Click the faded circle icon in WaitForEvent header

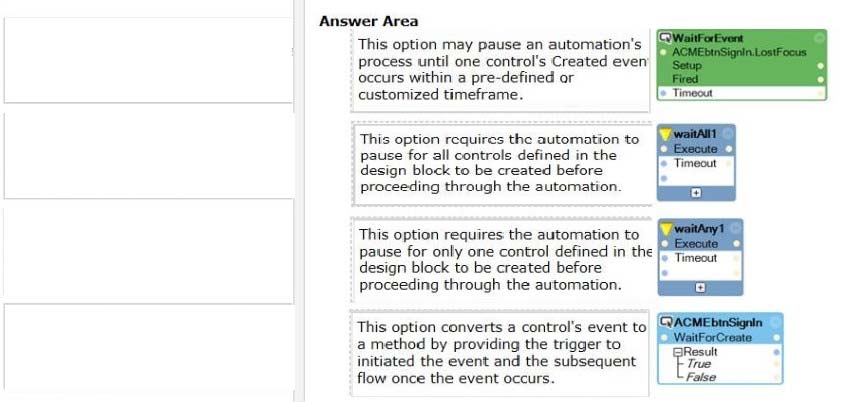tap(819, 38)
